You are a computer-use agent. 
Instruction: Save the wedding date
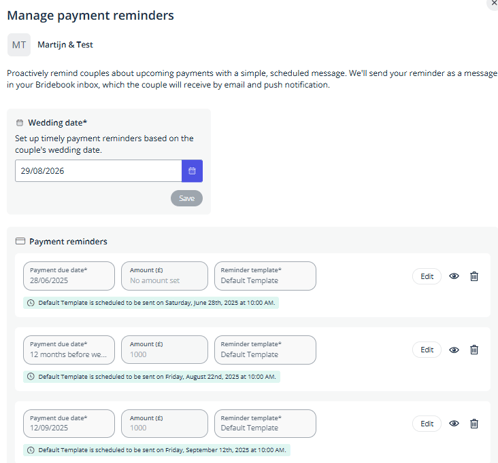pyautogui.click(x=187, y=198)
